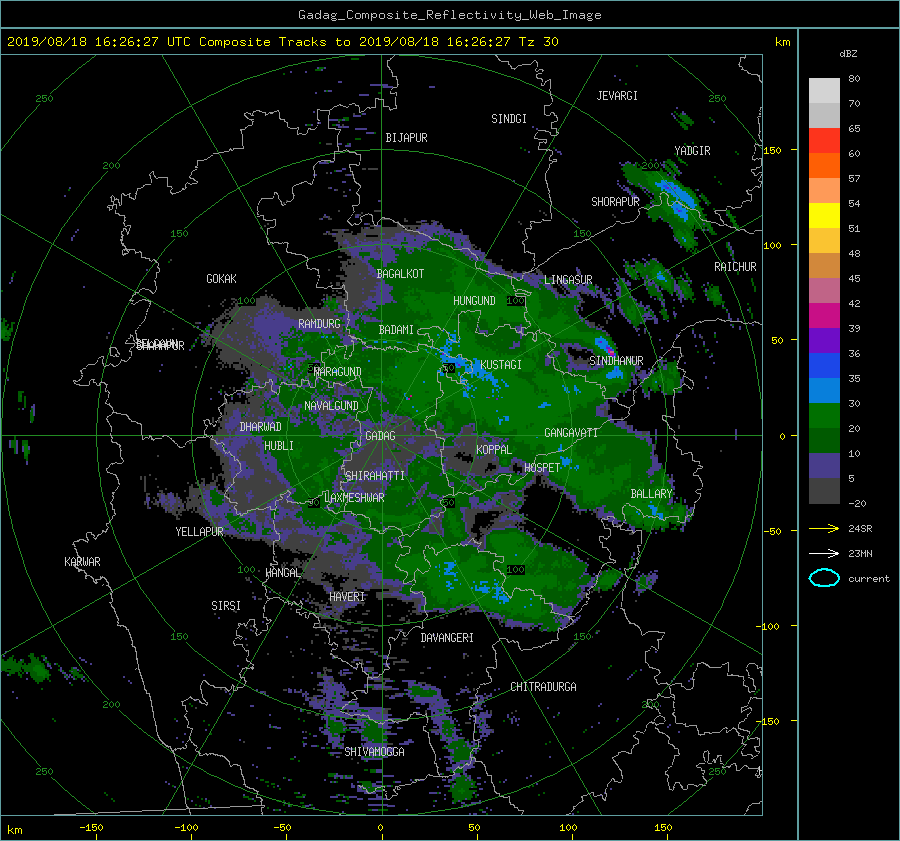Pick the dark green 10-20 dBZ swatch
The width and height of the screenshot is (900, 841).
tap(824, 440)
